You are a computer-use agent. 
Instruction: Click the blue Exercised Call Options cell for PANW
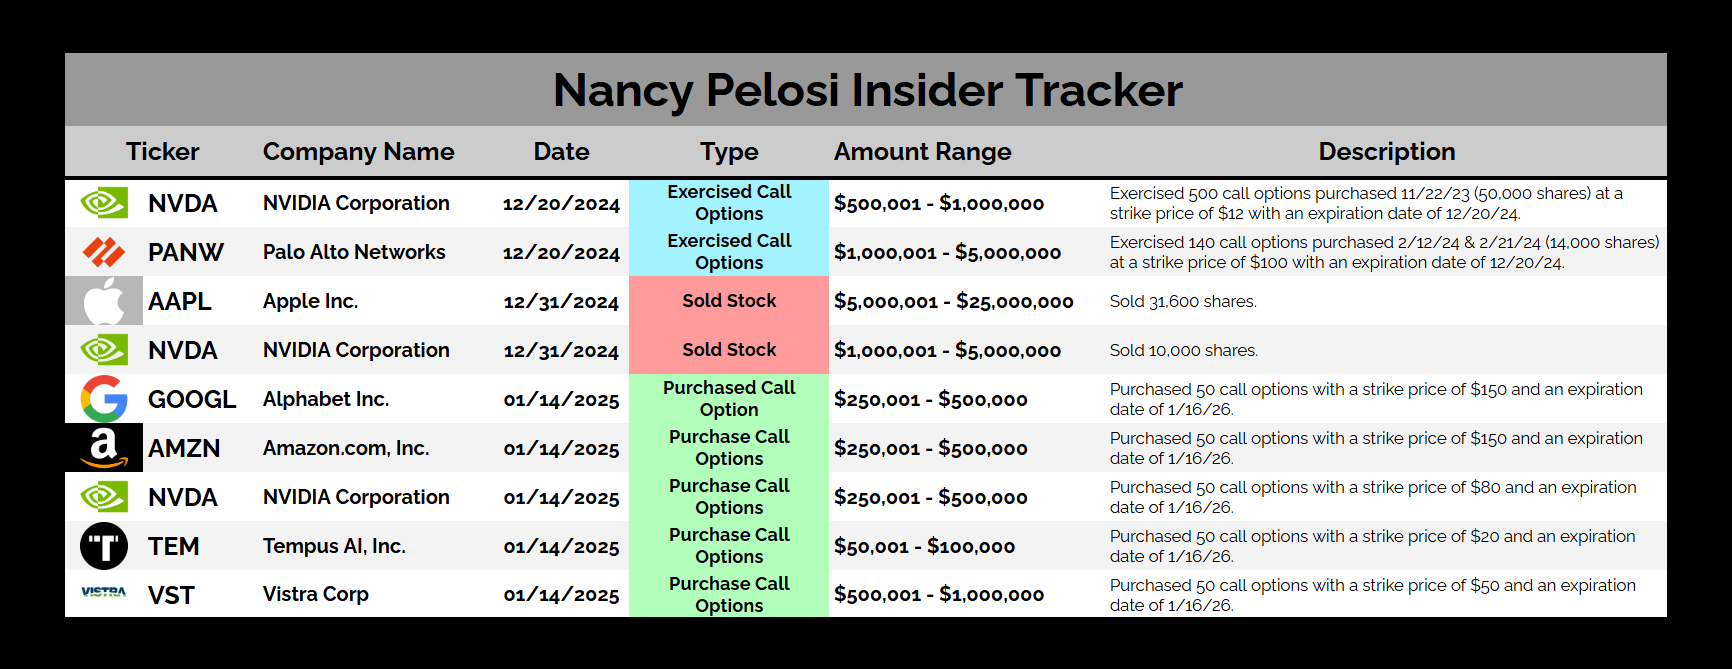point(729,252)
